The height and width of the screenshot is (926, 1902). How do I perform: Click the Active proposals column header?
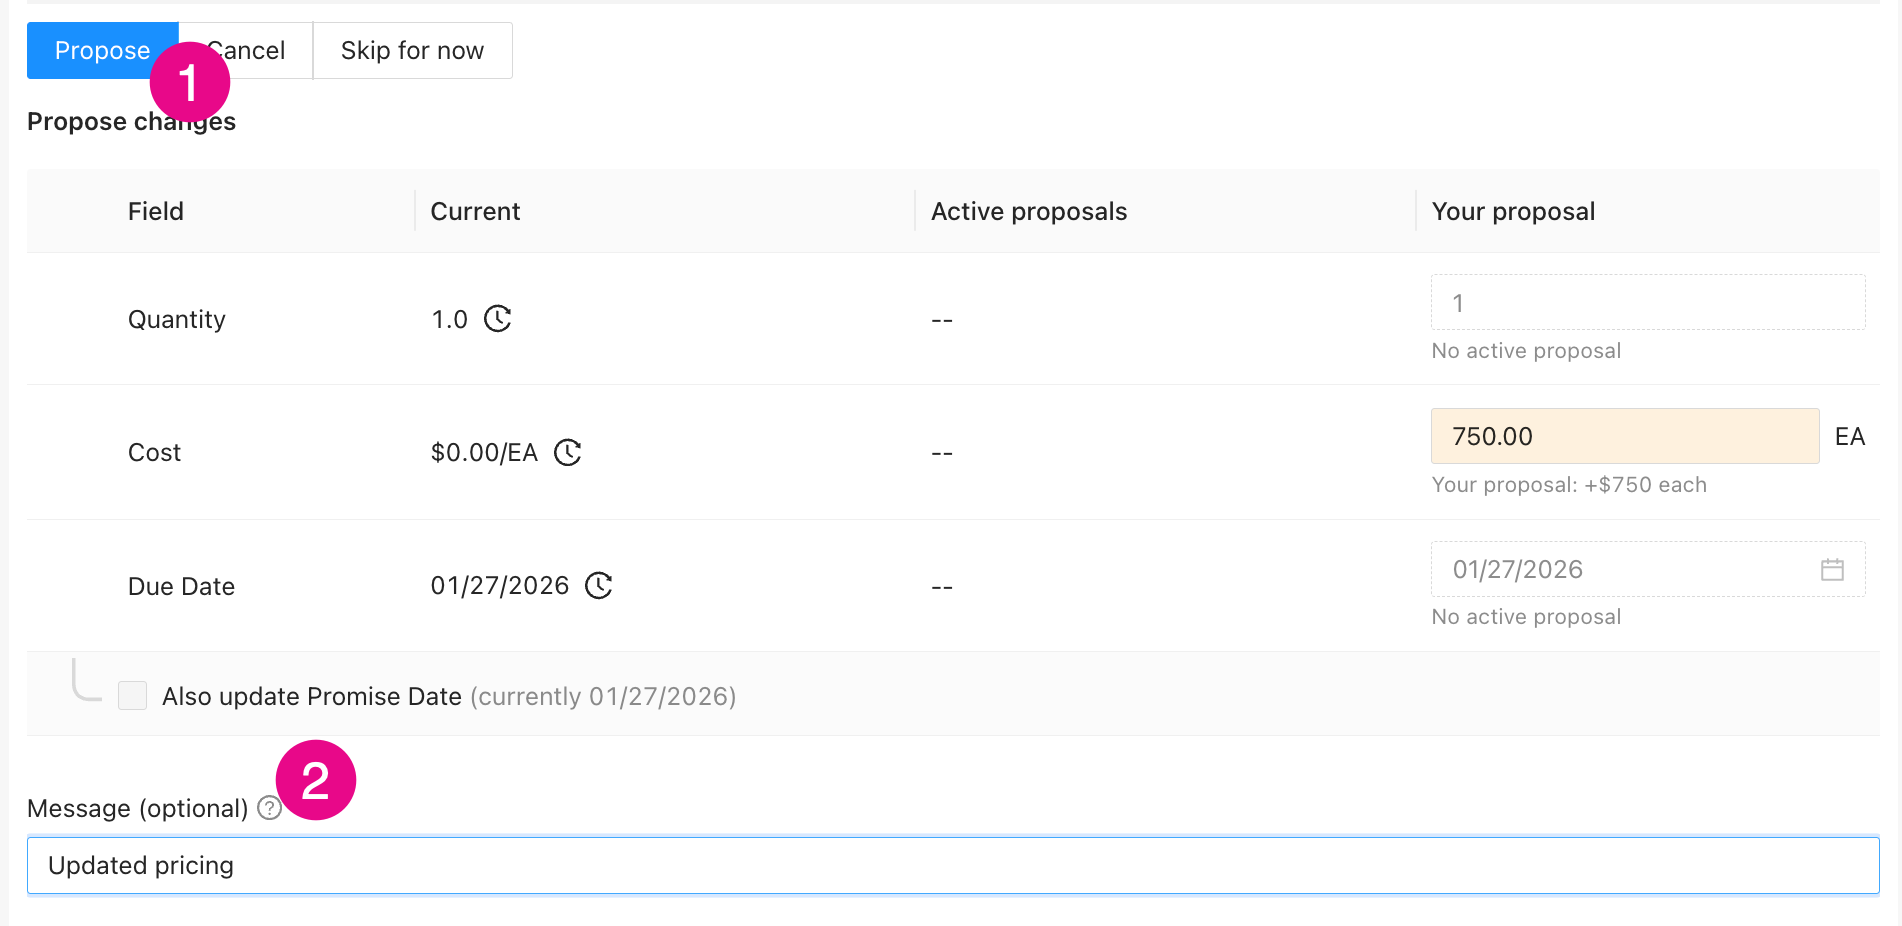(x=1029, y=211)
